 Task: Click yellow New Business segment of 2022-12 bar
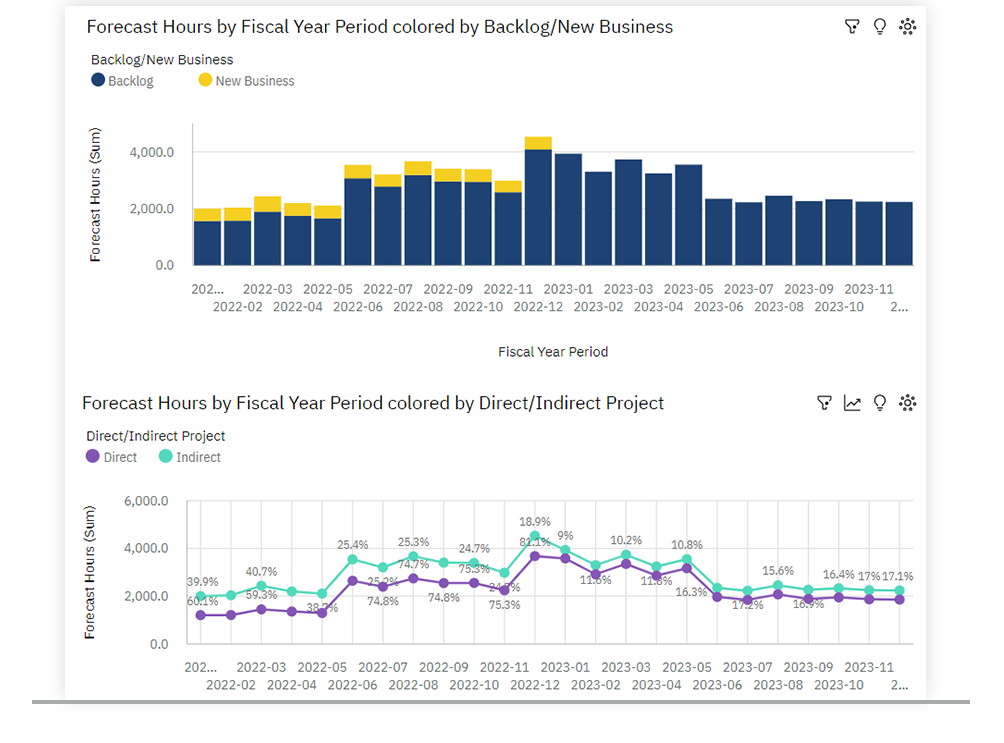(x=538, y=143)
